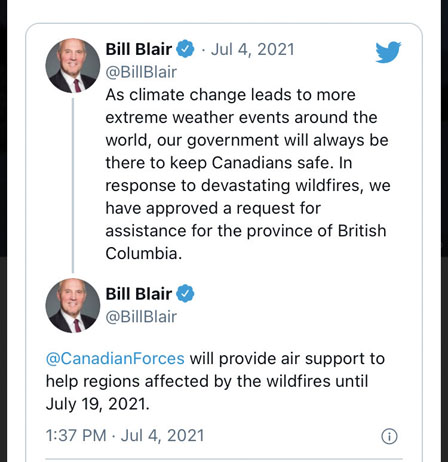Click verified badge on first tweet
The image size is (448, 462).
coord(185,49)
